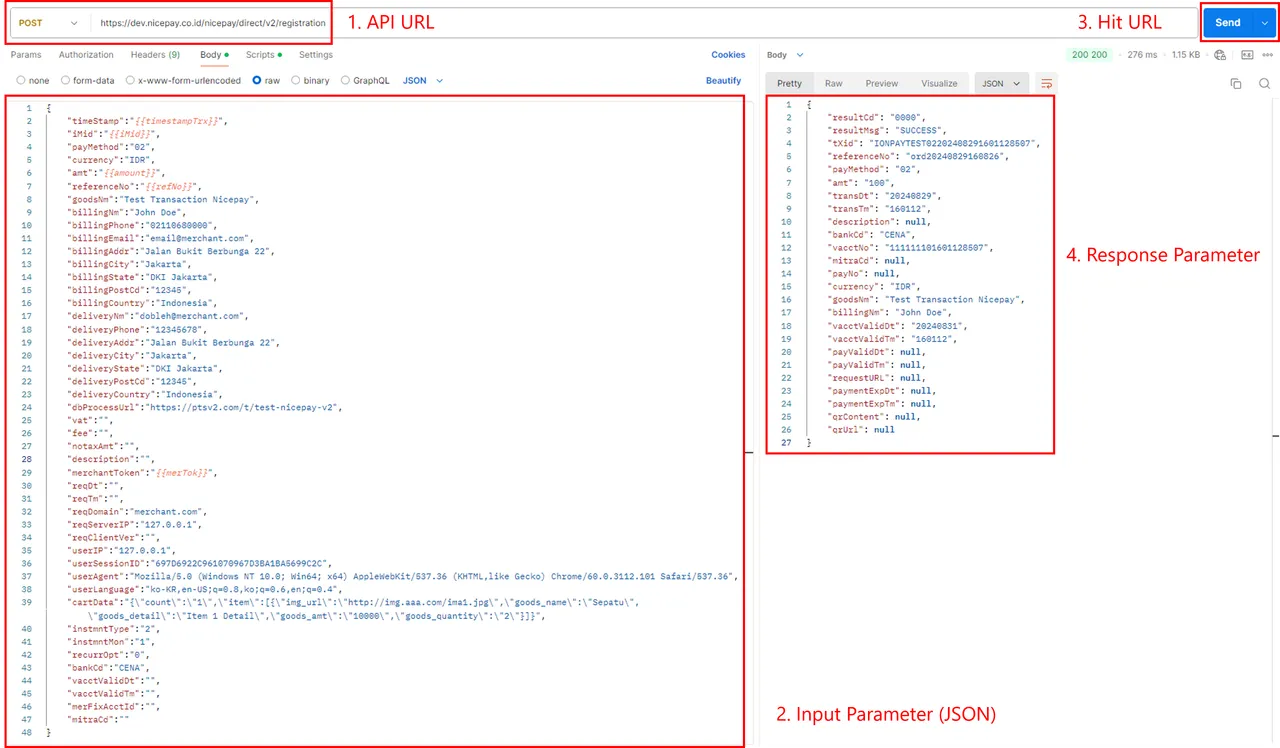Expand the Send button's split arrow
Image resolution: width=1280 pixels, height=748 pixels.
[1263, 22]
